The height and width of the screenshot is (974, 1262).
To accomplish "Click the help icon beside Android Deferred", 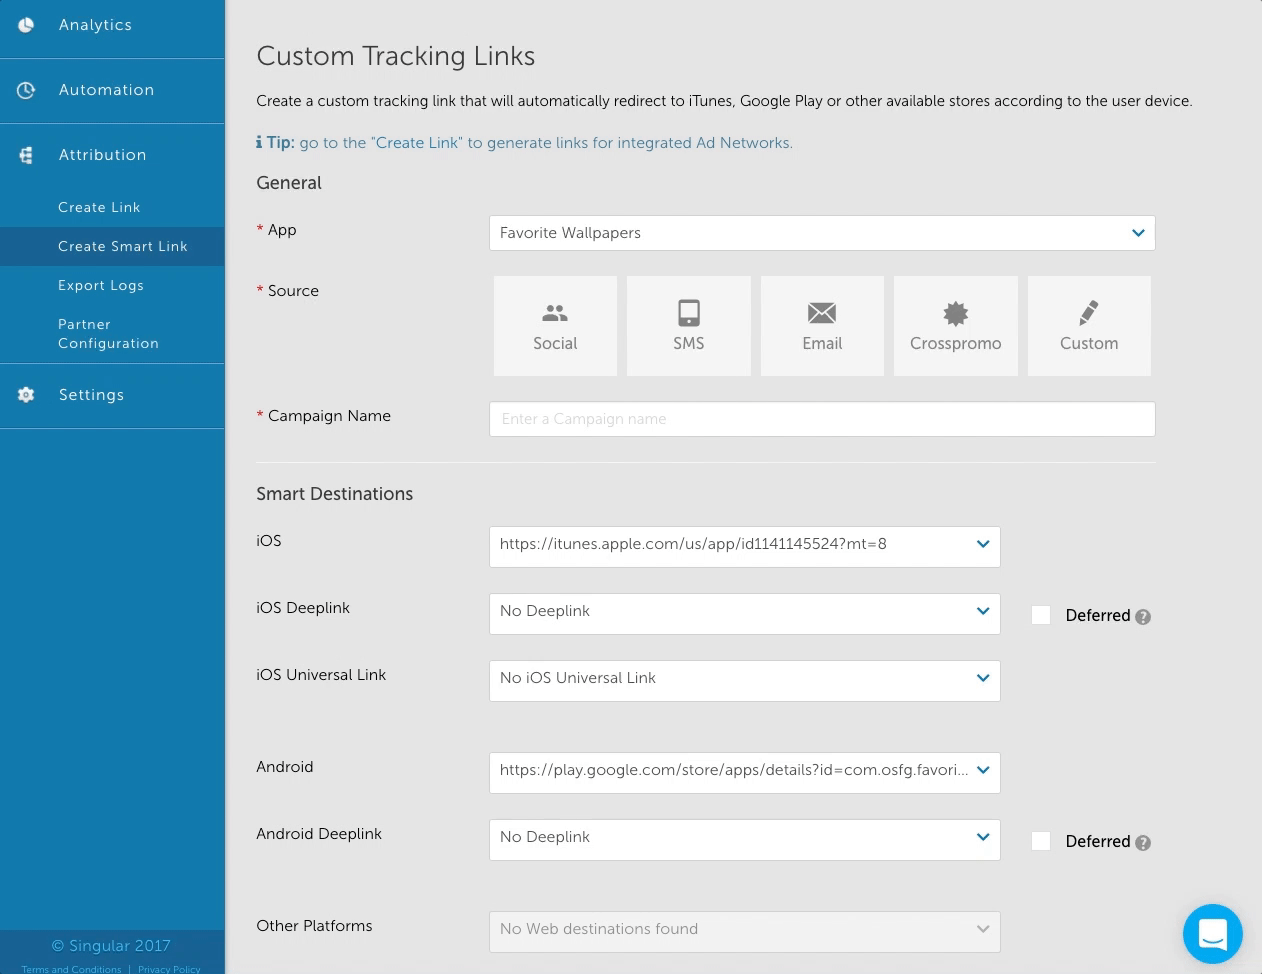I will (1143, 843).
